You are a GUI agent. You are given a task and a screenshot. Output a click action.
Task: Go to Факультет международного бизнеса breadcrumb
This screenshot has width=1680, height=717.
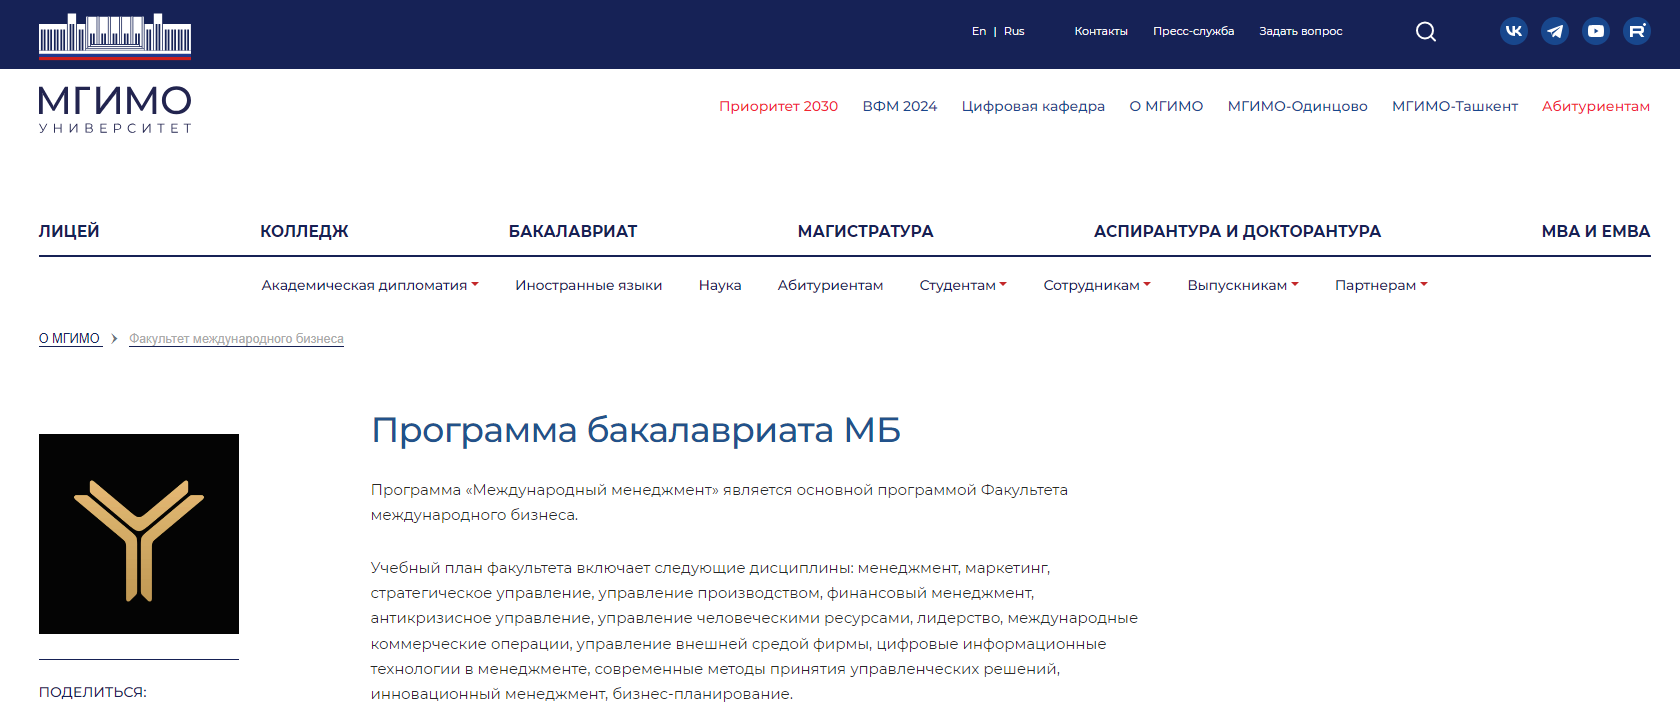[x=236, y=339]
